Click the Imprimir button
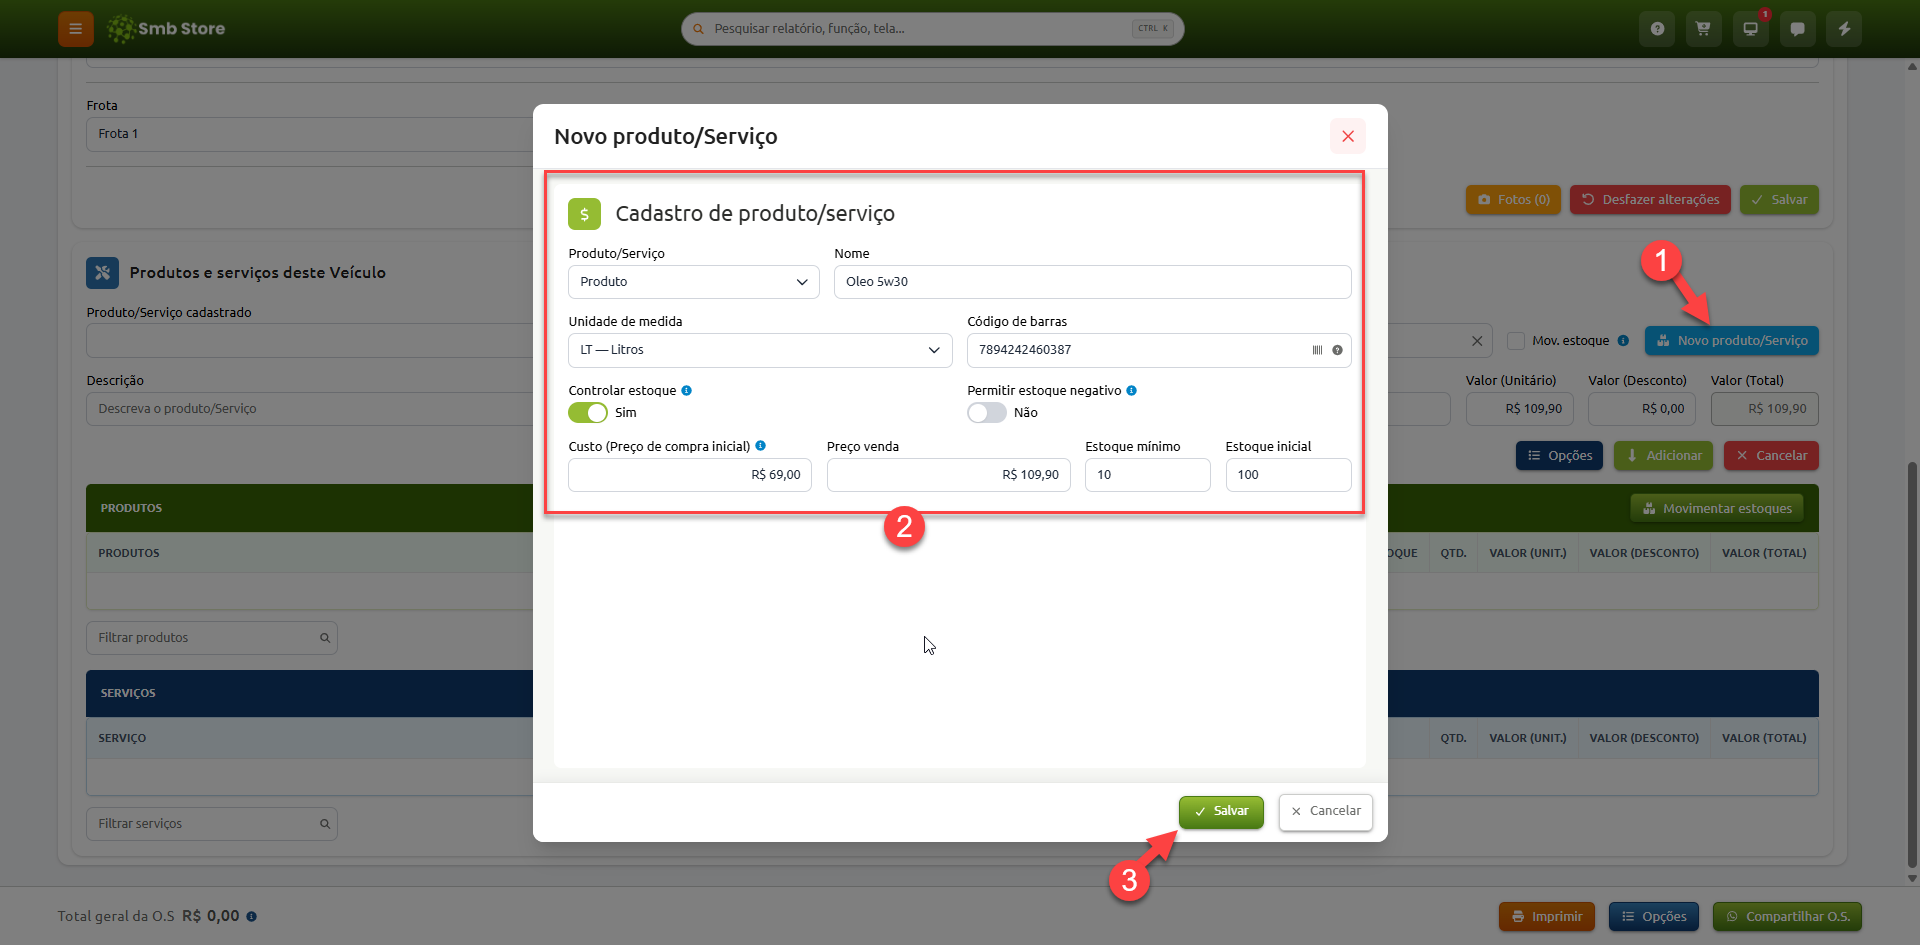This screenshot has height=945, width=1920. click(x=1547, y=916)
